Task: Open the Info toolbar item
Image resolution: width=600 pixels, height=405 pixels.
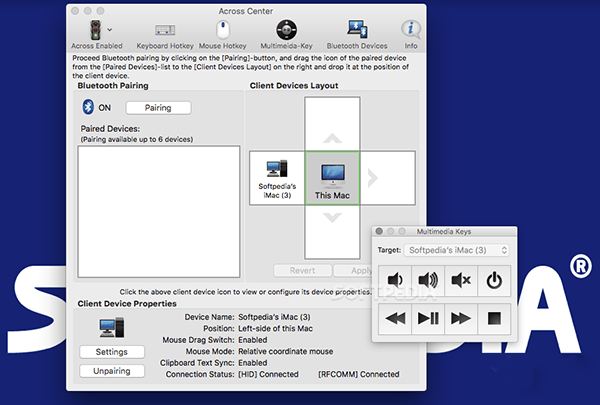Action: 411,35
